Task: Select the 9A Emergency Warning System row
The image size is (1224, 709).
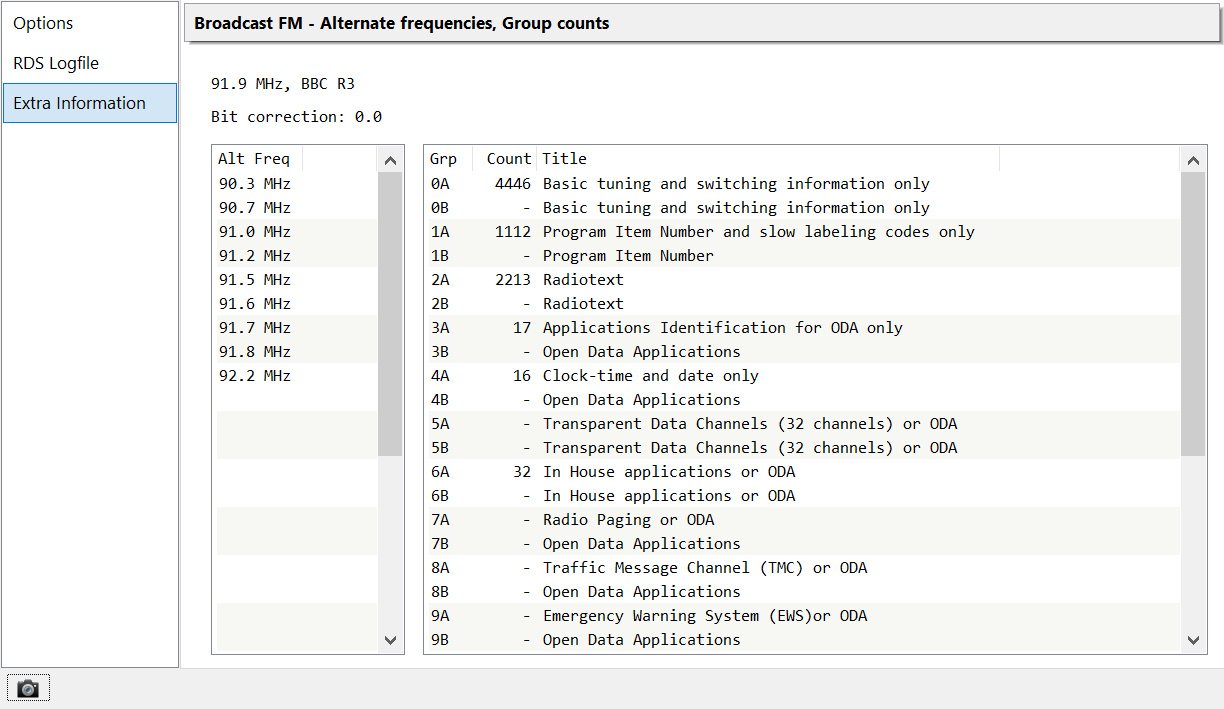Action: [704, 616]
